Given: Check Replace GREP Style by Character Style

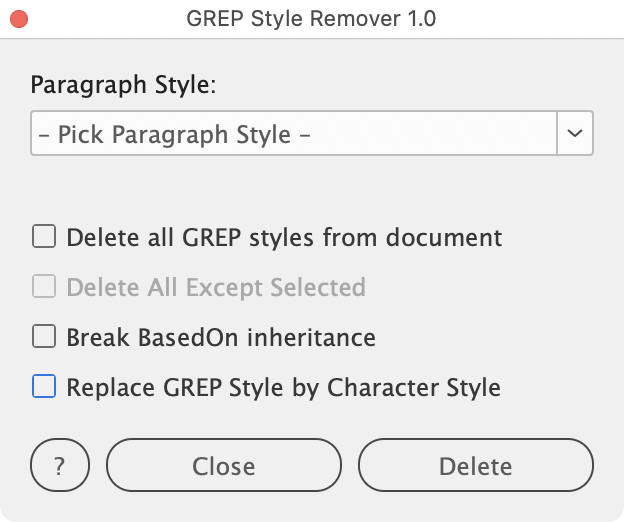Looking at the screenshot, I should pos(44,387).
